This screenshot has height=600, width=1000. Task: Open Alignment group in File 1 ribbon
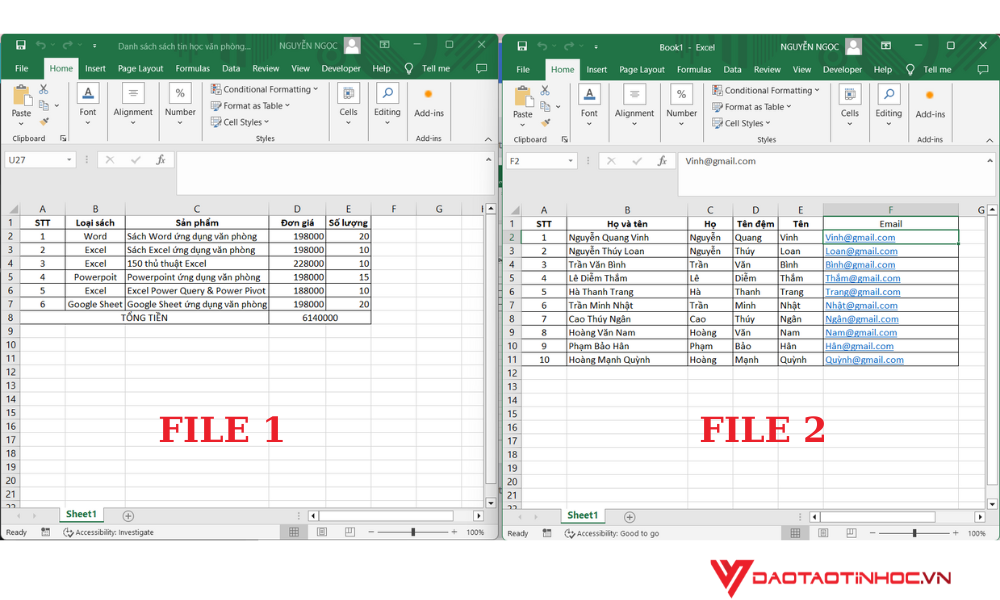click(x=133, y=103)
